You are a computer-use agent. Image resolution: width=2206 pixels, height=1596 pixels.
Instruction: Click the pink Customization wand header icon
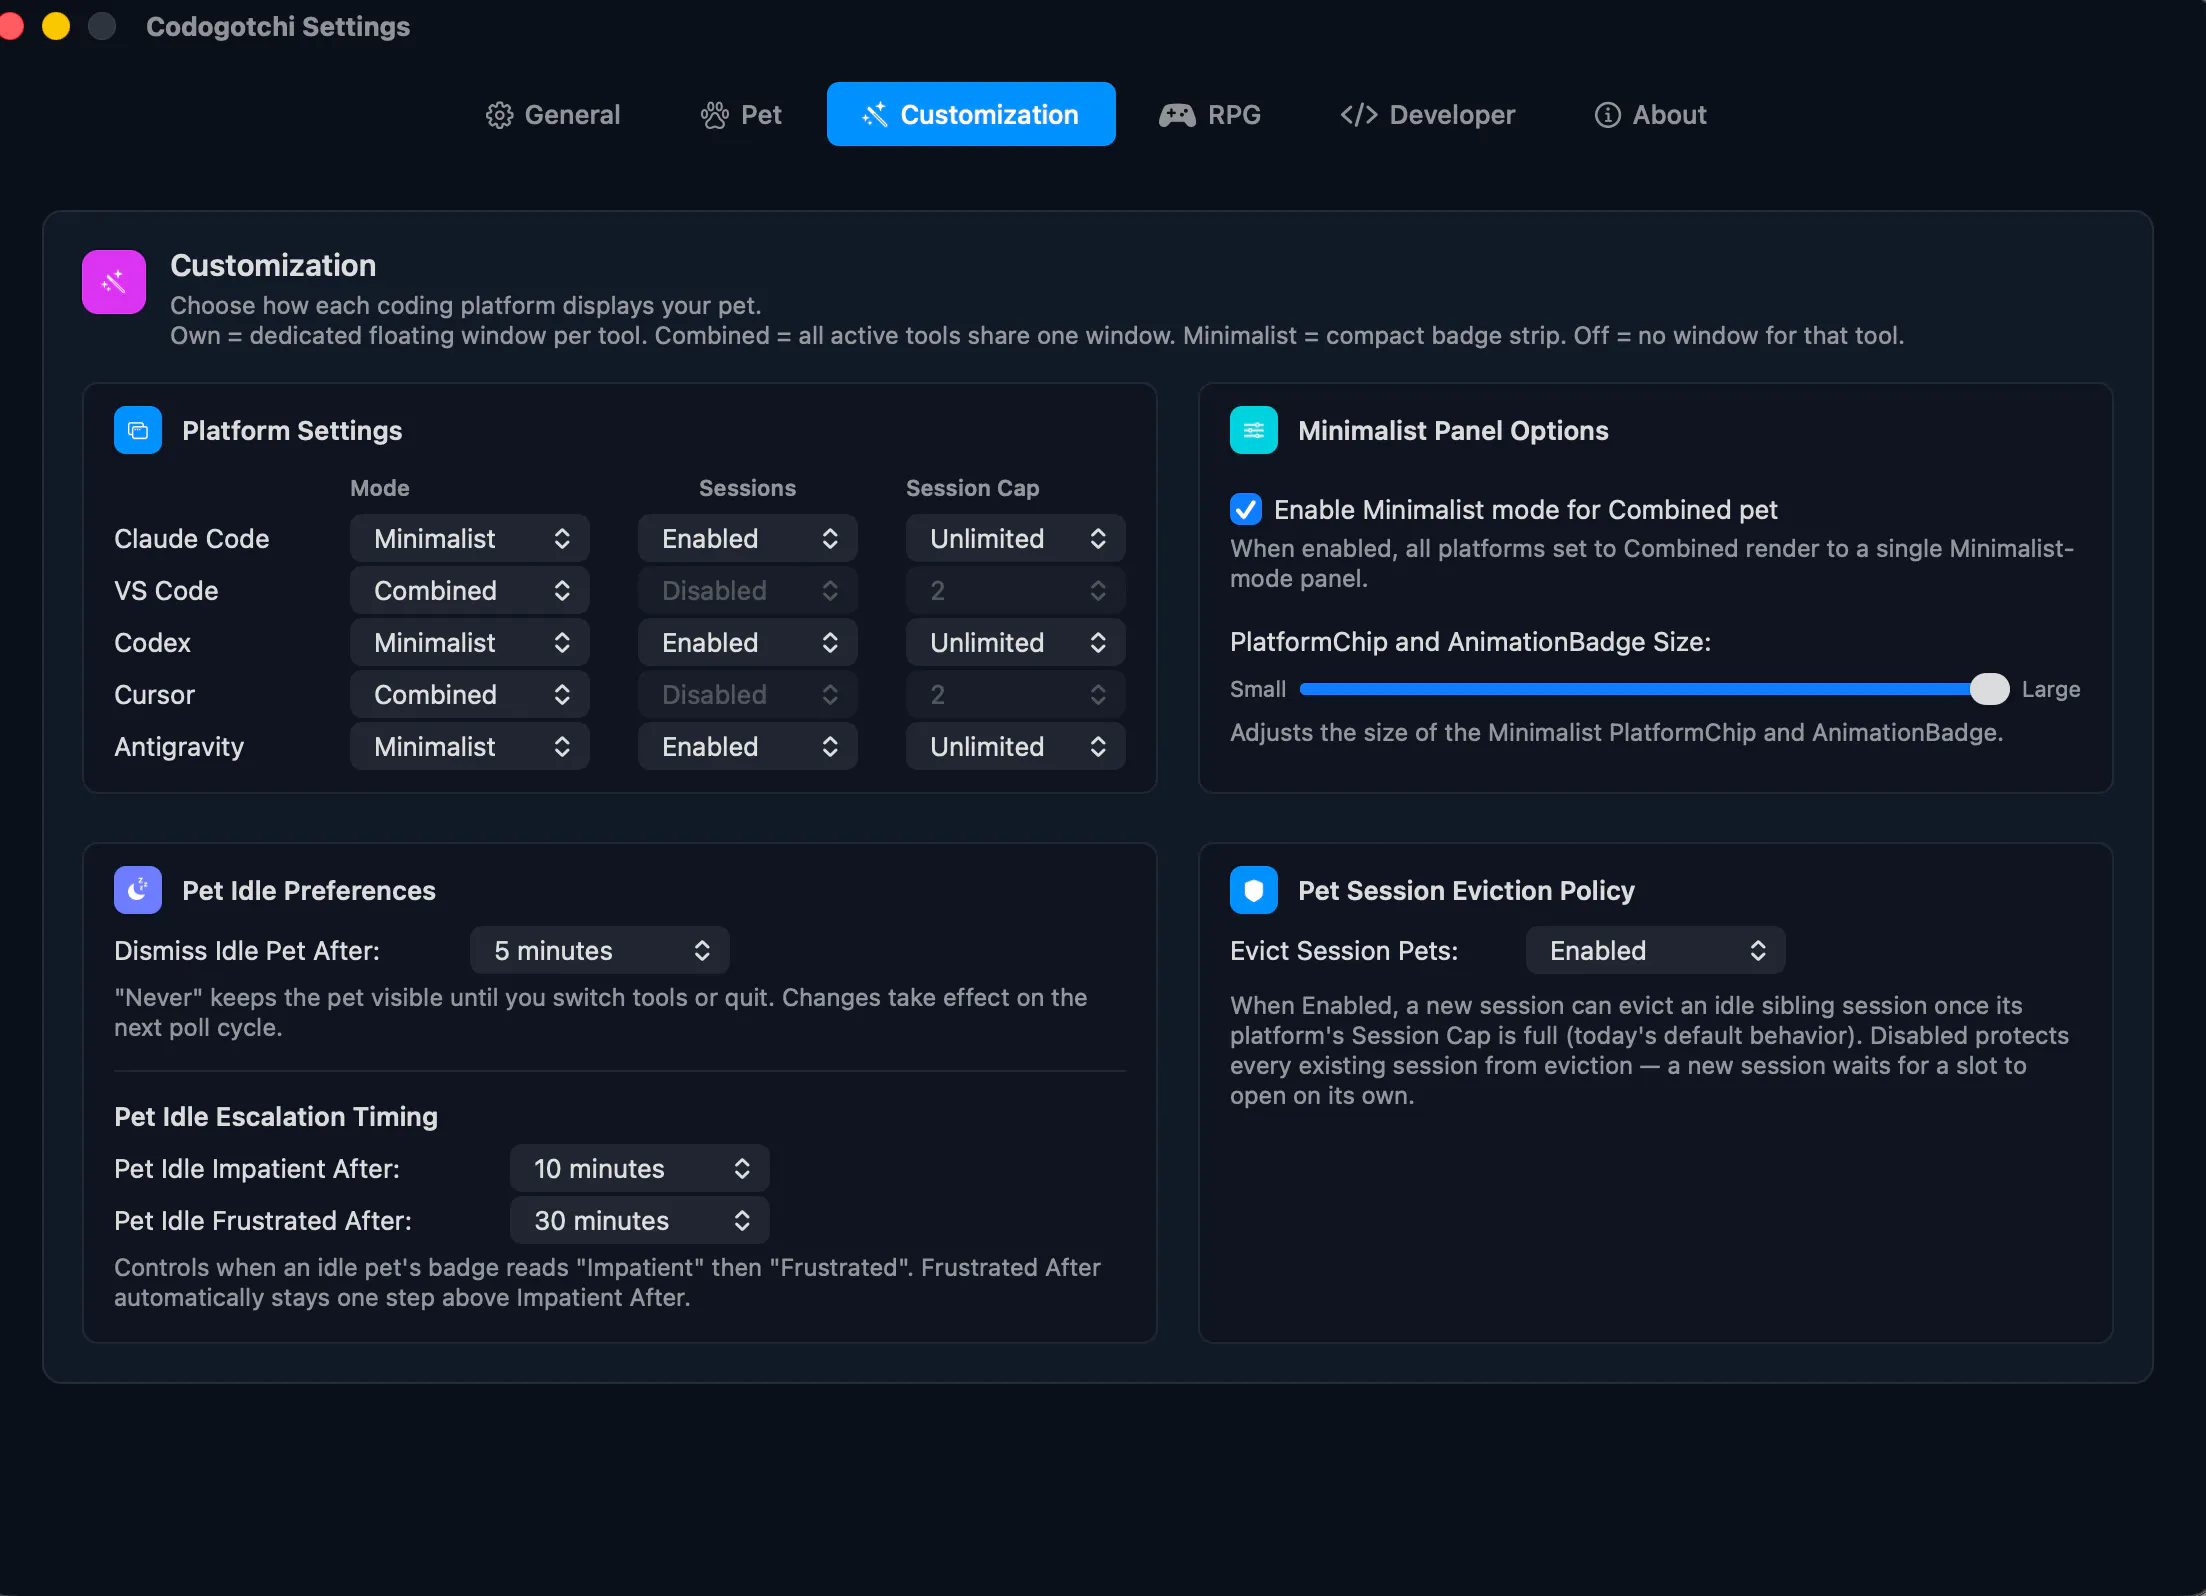[x=114, y=282]
